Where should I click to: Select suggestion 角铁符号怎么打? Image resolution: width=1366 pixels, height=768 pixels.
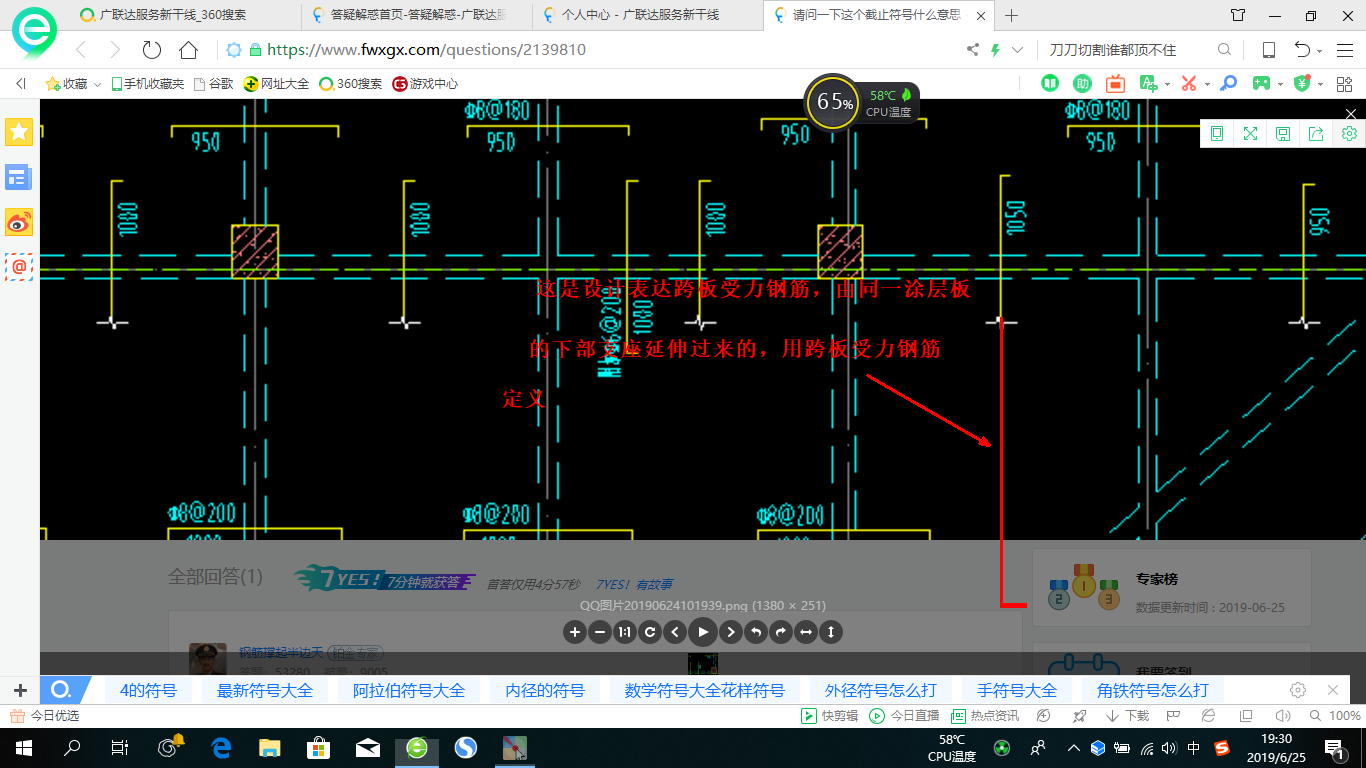1152,690
